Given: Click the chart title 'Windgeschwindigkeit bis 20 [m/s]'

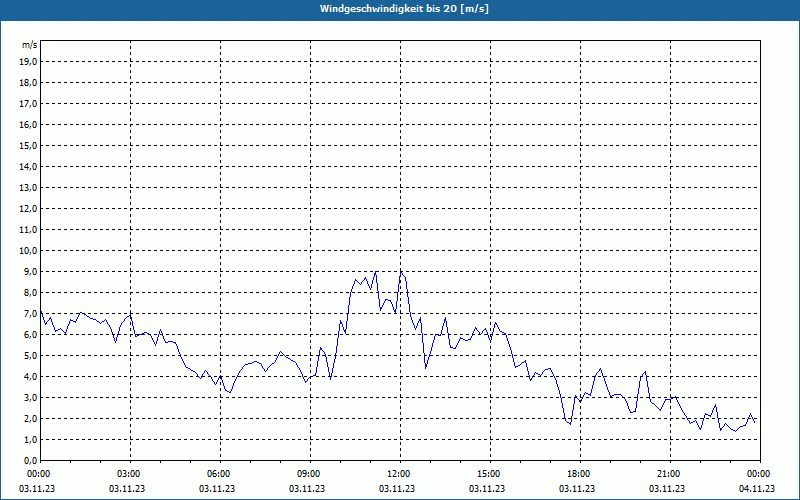Looking at the screenshot, I should click(404, 9).
